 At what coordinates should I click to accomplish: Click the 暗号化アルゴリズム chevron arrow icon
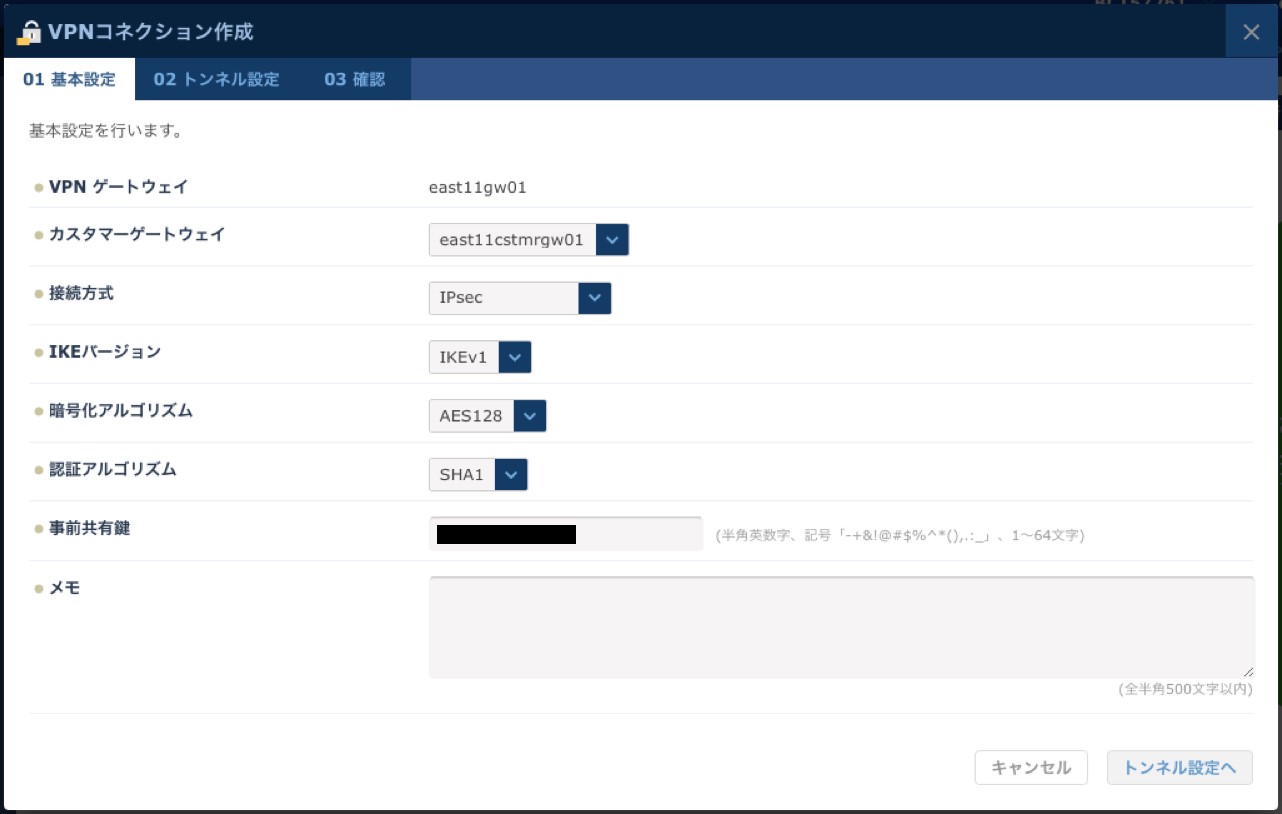530,416
